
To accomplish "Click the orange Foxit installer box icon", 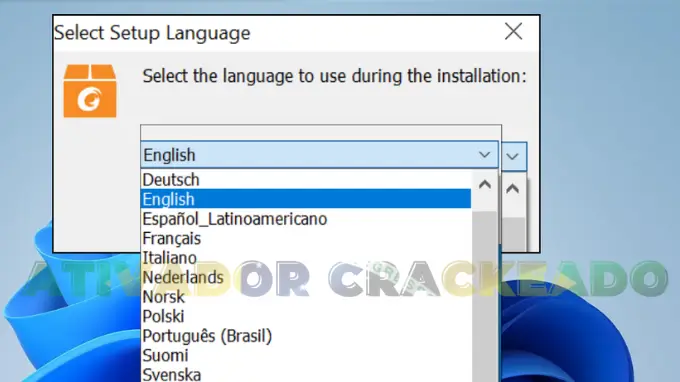I will (x=90, y=91).
